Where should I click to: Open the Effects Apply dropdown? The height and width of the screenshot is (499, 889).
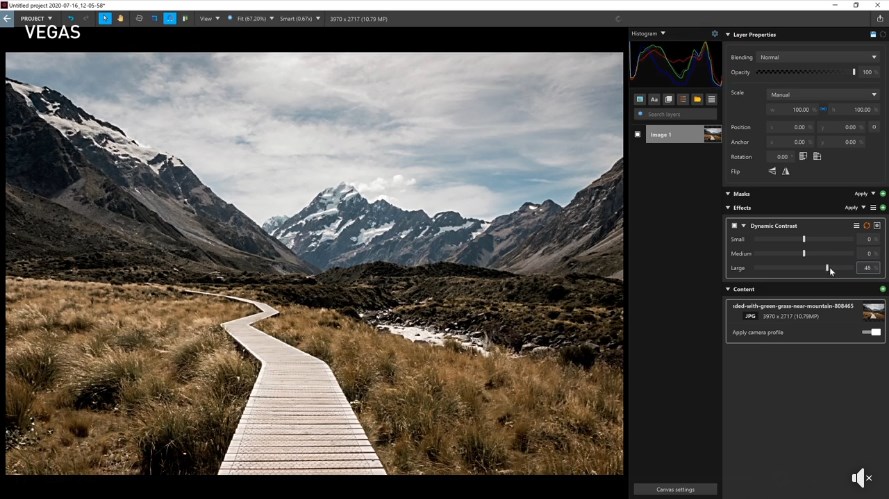click(855, 208)
